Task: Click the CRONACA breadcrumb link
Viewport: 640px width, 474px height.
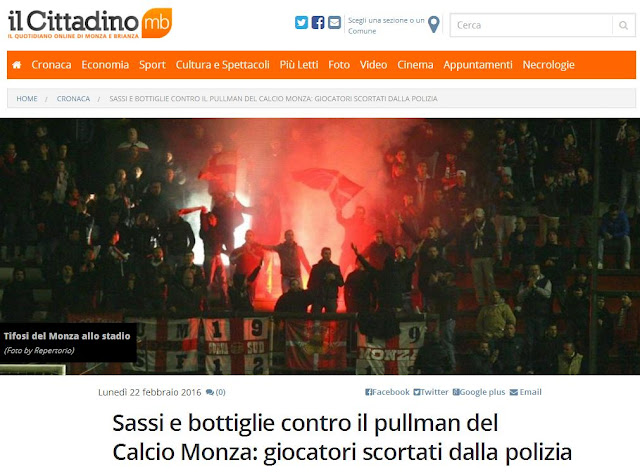Action: pyautogui.click(x=73, y=99)
